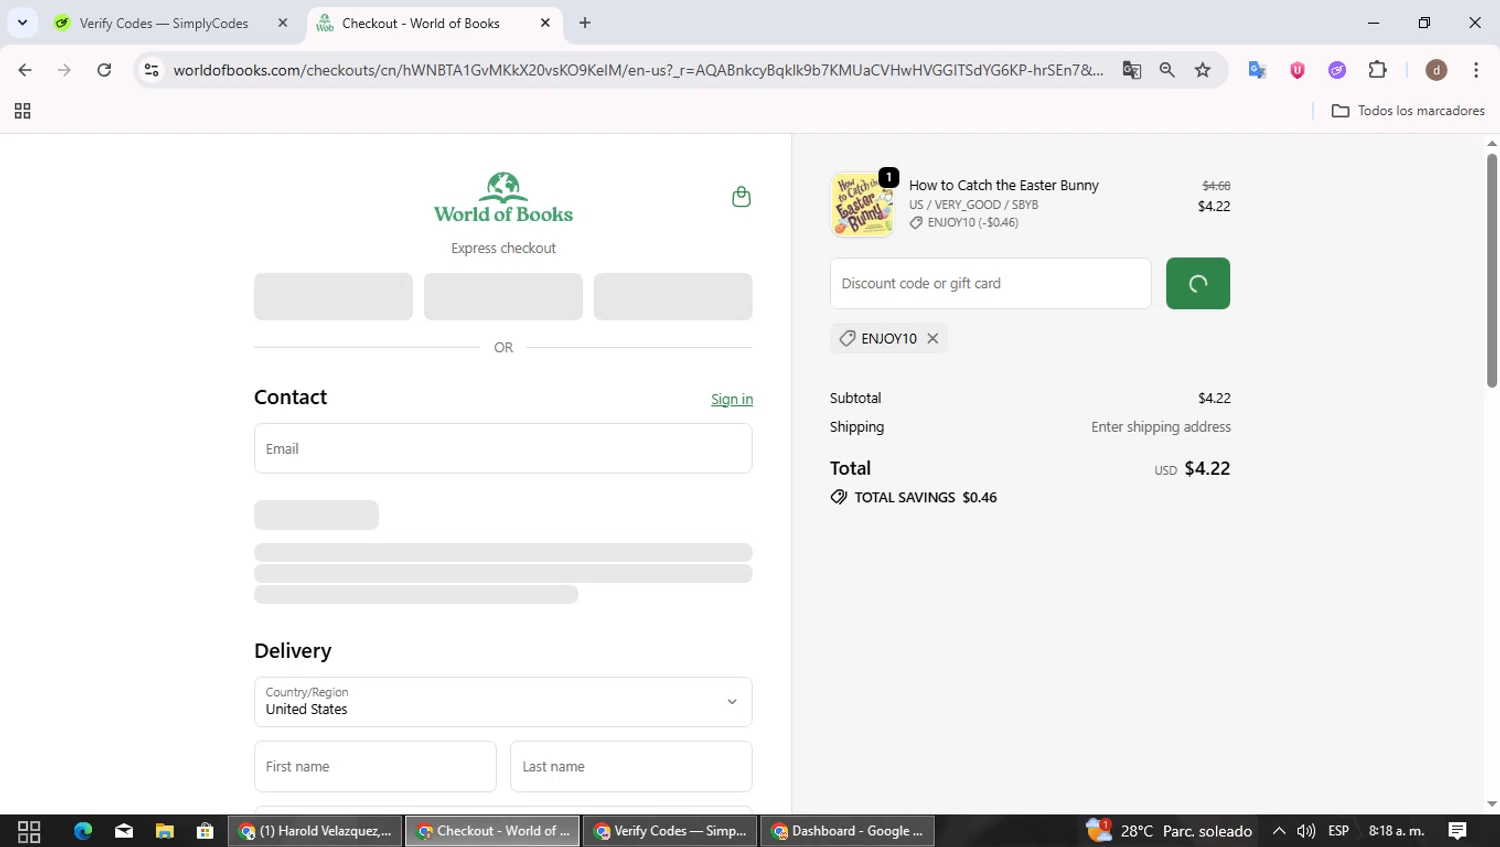Bookmark this page with the star
Viewport: 1500px width, 847px height.
pyautogui.click(x=1203, y=70)
